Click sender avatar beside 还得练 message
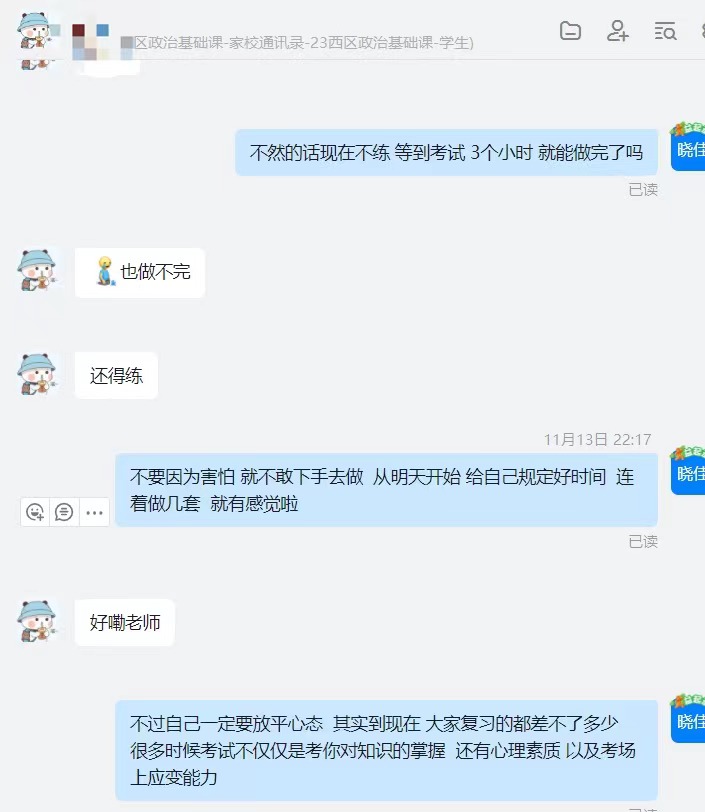 click(x=37, y=374)
